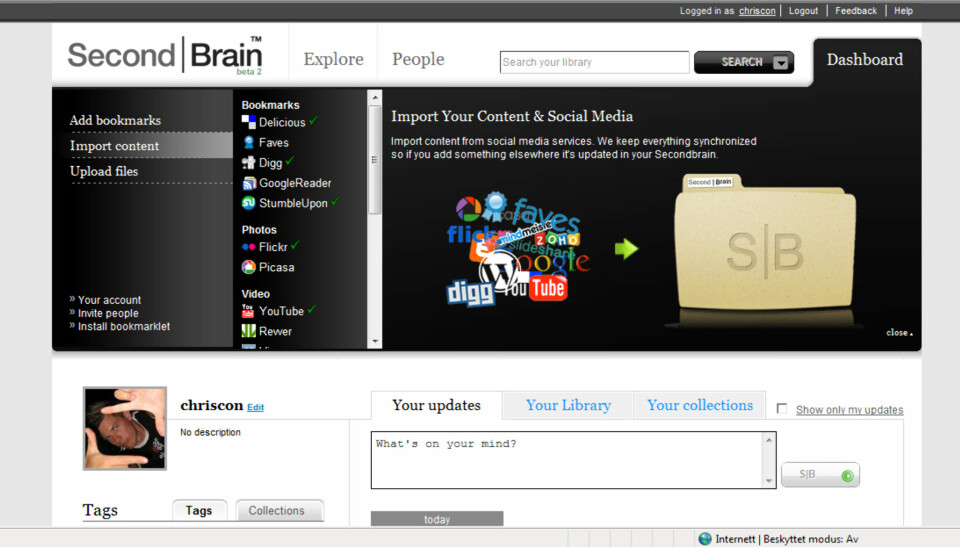Click the Flickr label
The image size is (960, 548).
273,247
